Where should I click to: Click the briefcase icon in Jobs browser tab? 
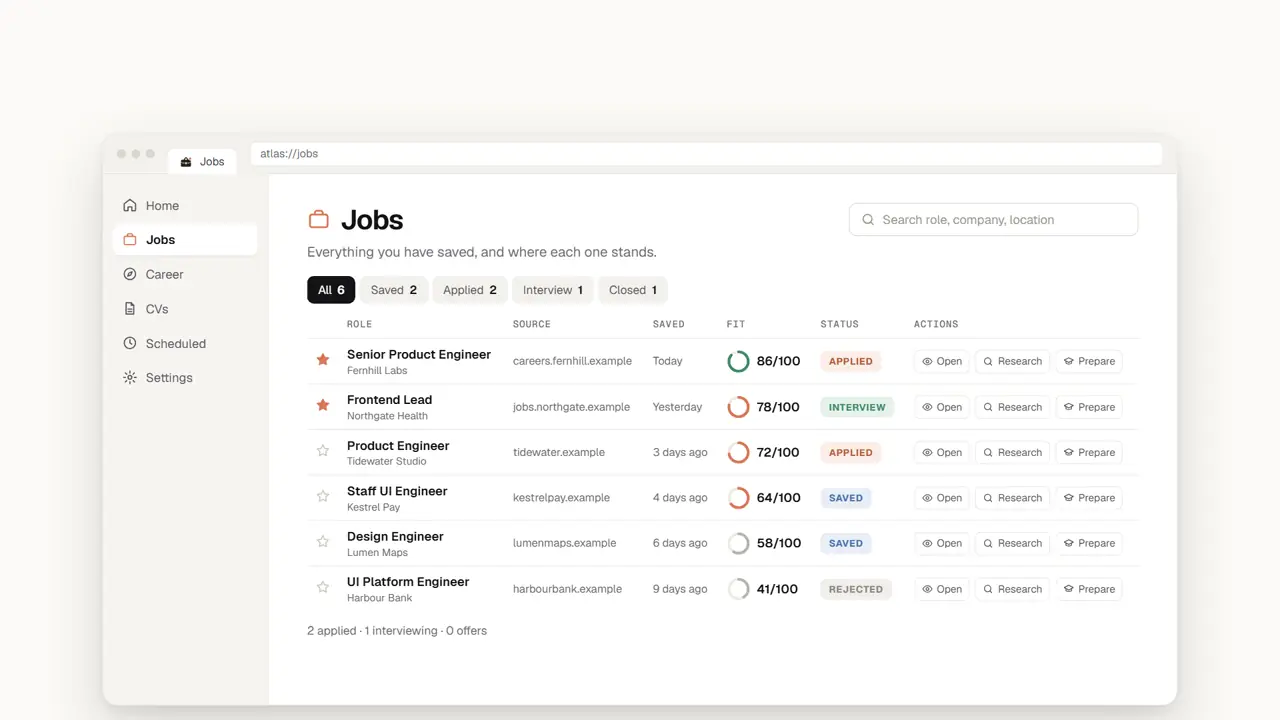(186, 162)
